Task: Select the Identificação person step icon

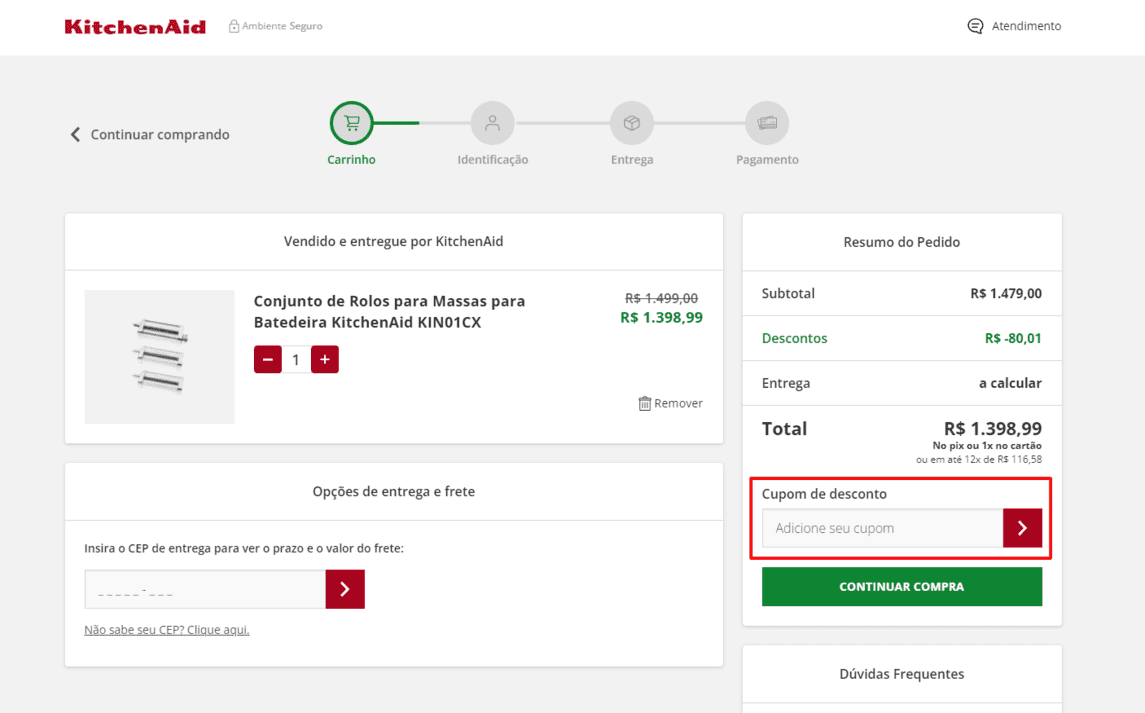Action: [x=493, y=123]
